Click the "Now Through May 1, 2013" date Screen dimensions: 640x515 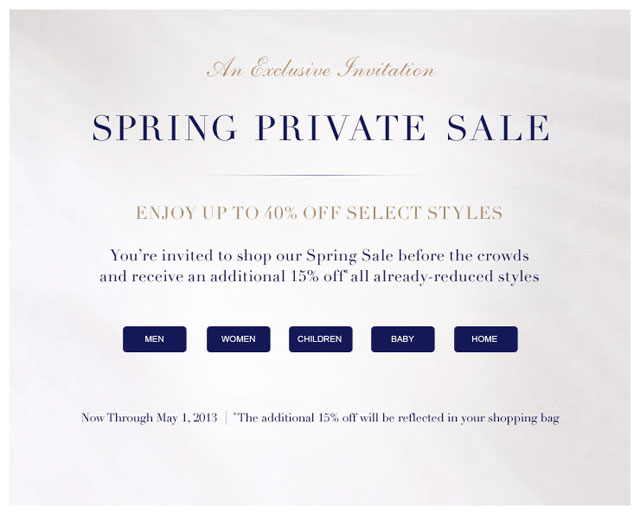pyautogui.click(x=149, y=418)
